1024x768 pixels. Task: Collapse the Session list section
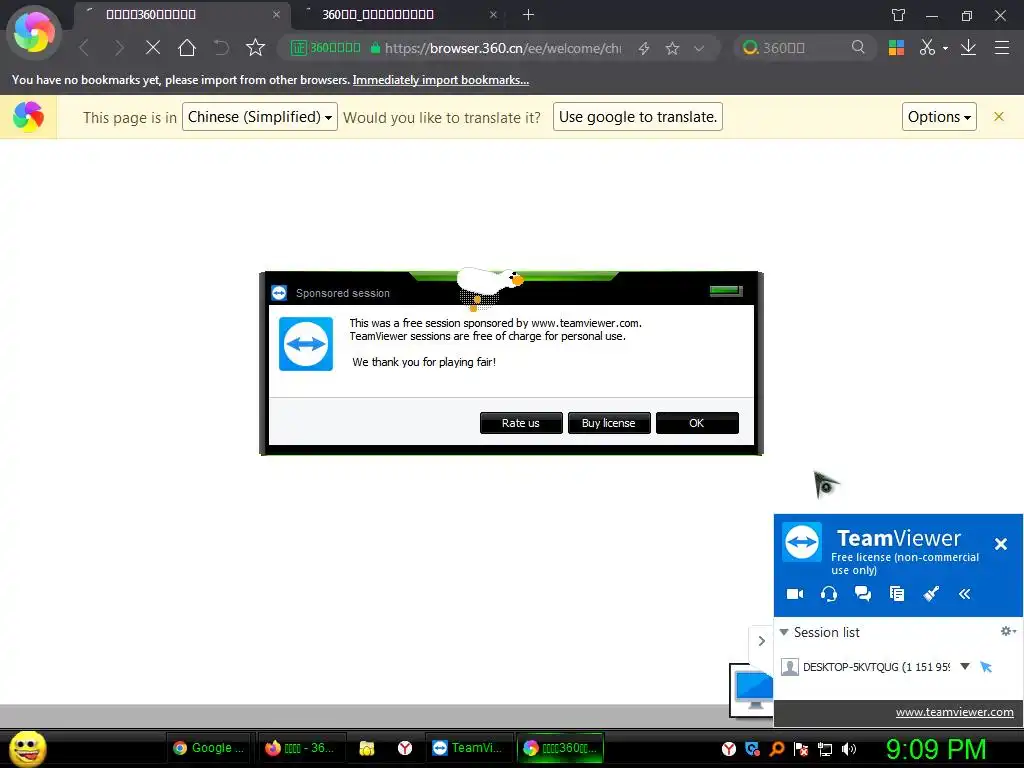click(x=784, y=632)
